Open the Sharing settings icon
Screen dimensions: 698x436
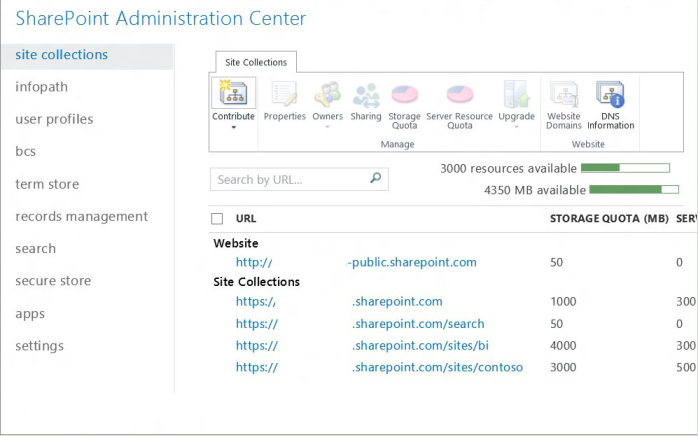point(366,95)
